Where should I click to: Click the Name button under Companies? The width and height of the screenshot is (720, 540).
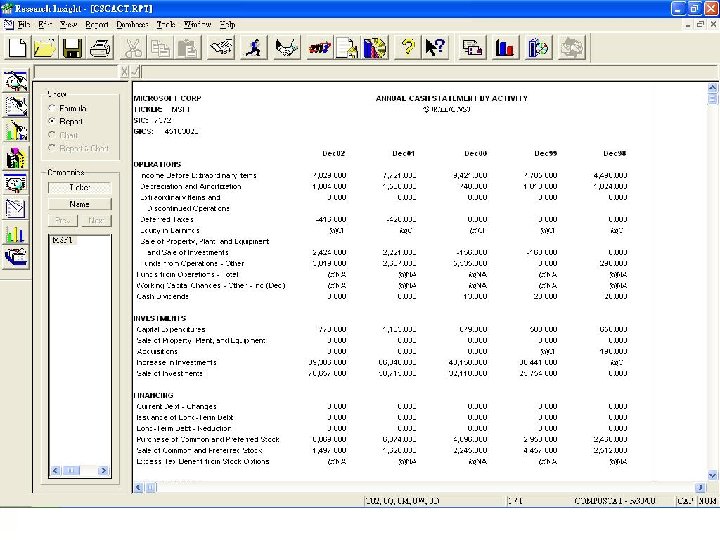[x=79, y=204]
